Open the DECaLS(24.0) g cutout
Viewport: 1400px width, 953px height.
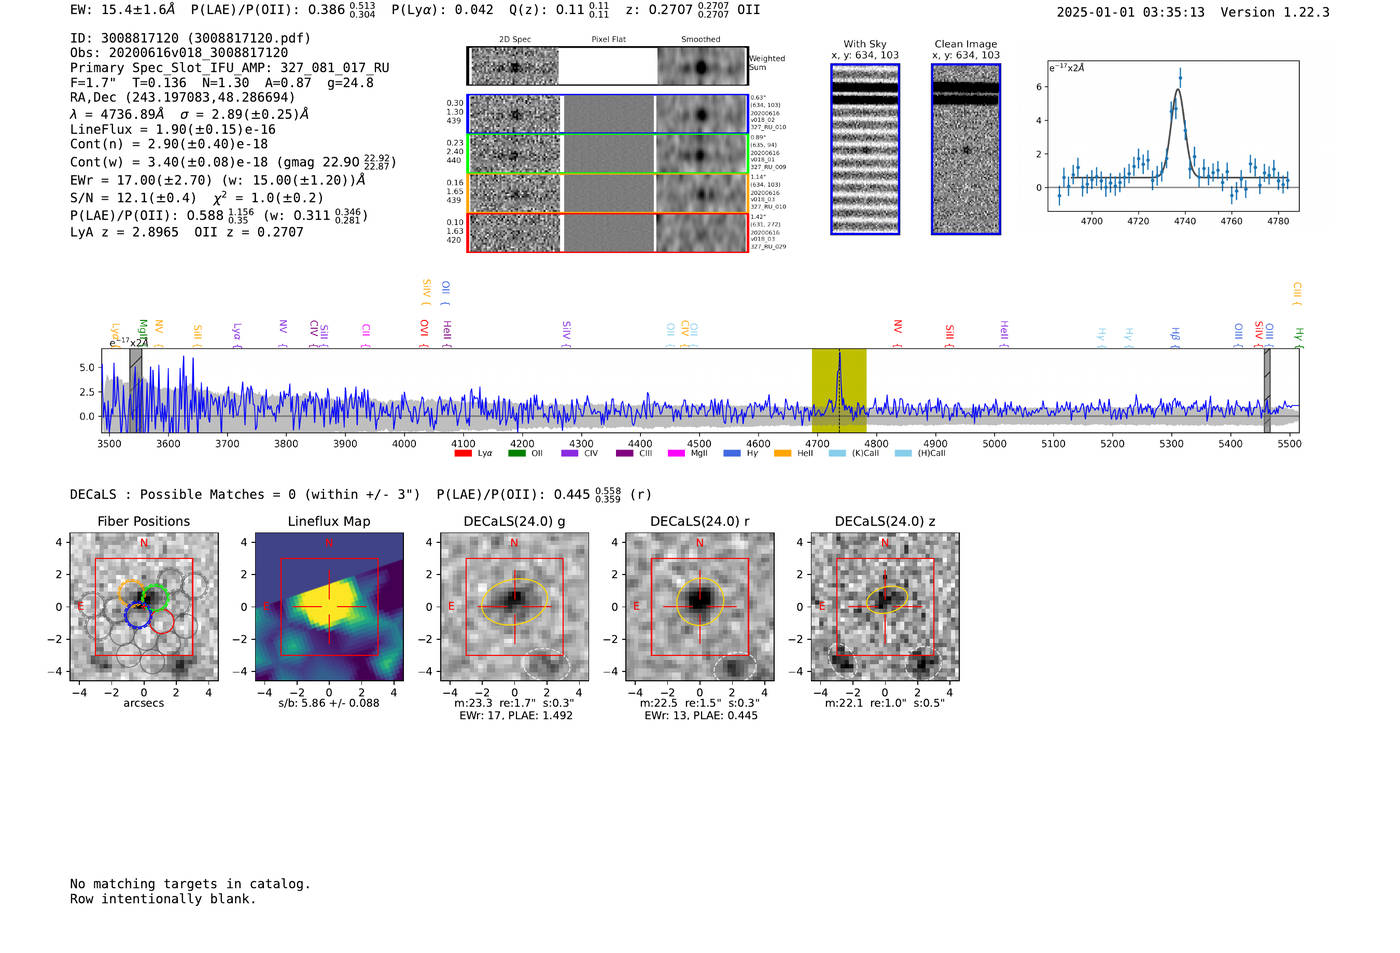[x=514, y=607]
